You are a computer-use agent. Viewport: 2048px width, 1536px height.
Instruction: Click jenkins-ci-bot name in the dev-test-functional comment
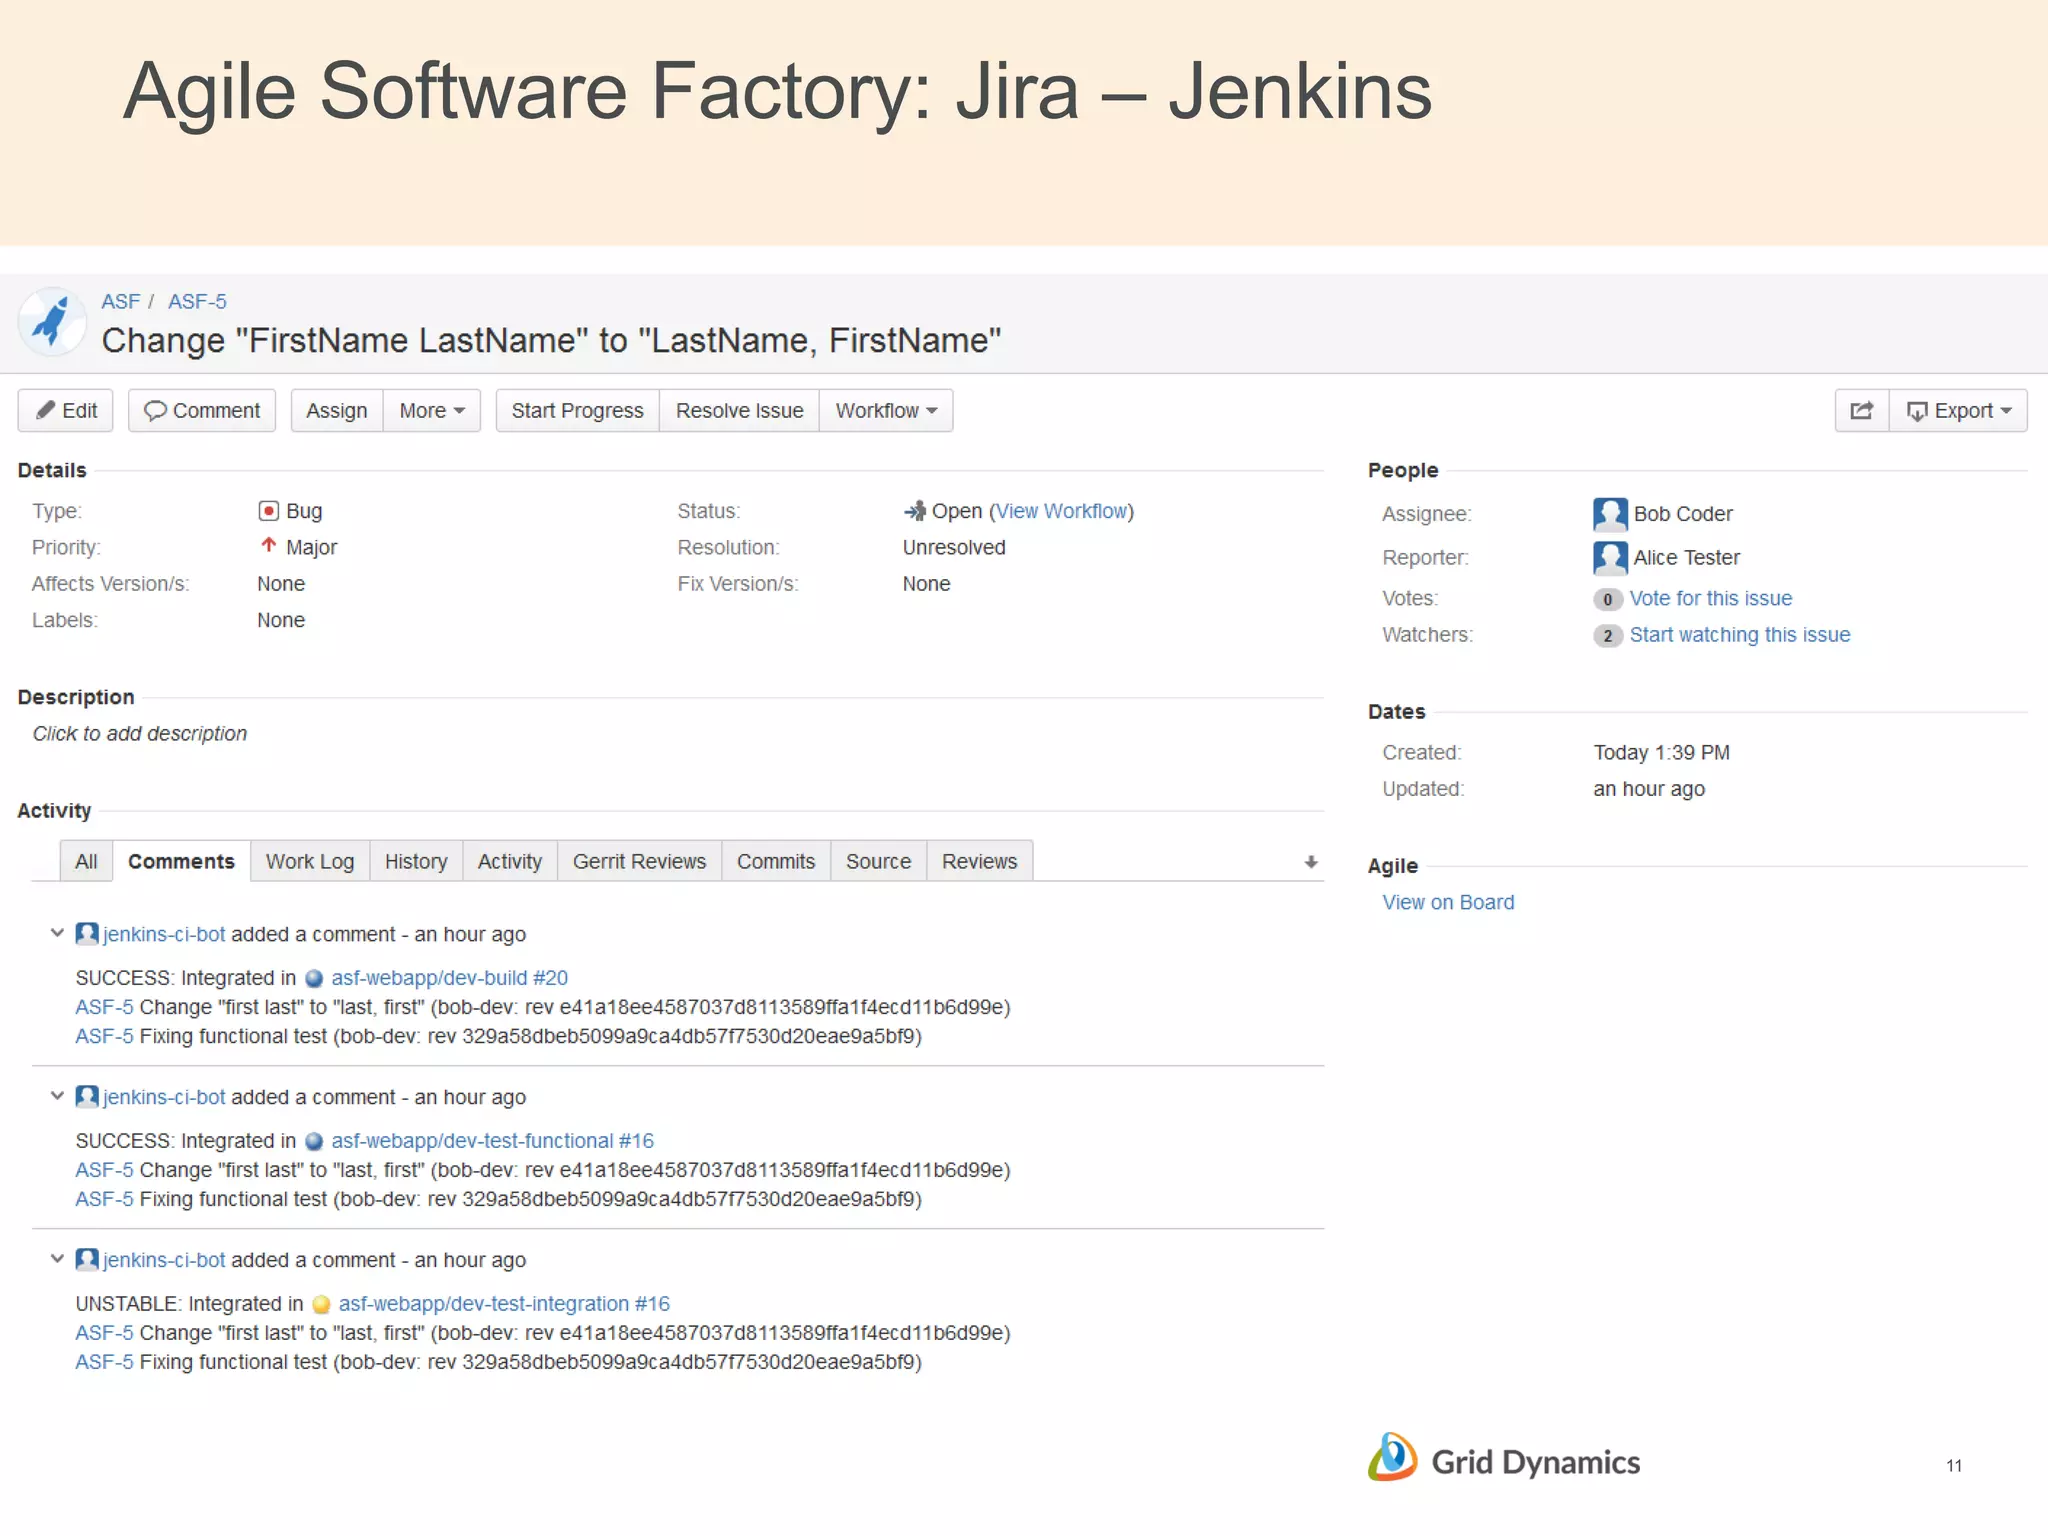[x=164, y=1097]
